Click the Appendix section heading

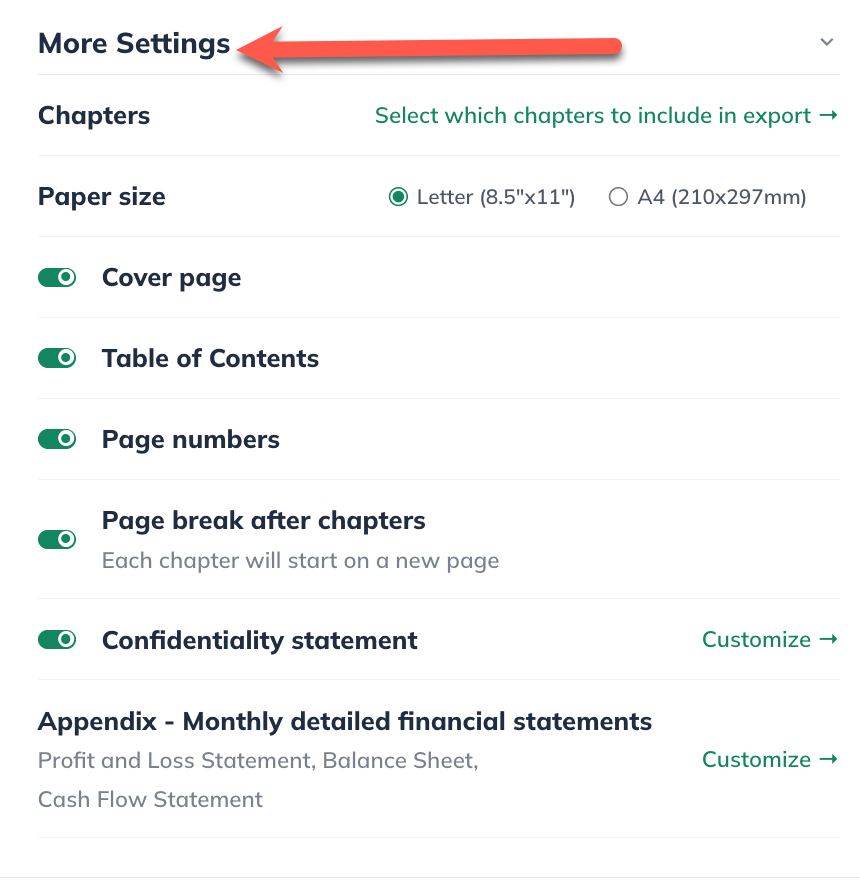pyautogui.click(x=344, y=720)
